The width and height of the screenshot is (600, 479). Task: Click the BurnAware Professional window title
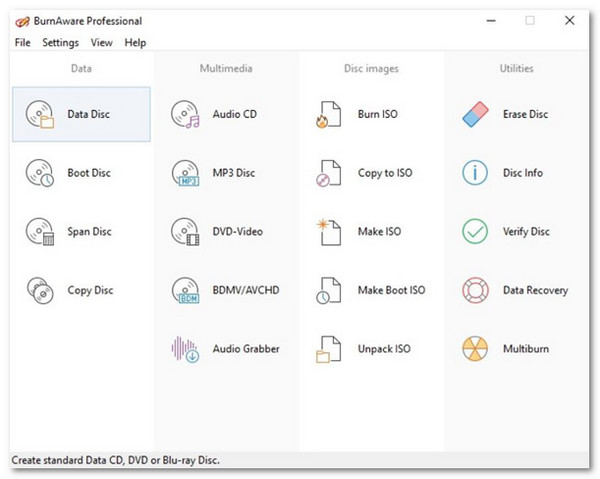coord(88,21)
